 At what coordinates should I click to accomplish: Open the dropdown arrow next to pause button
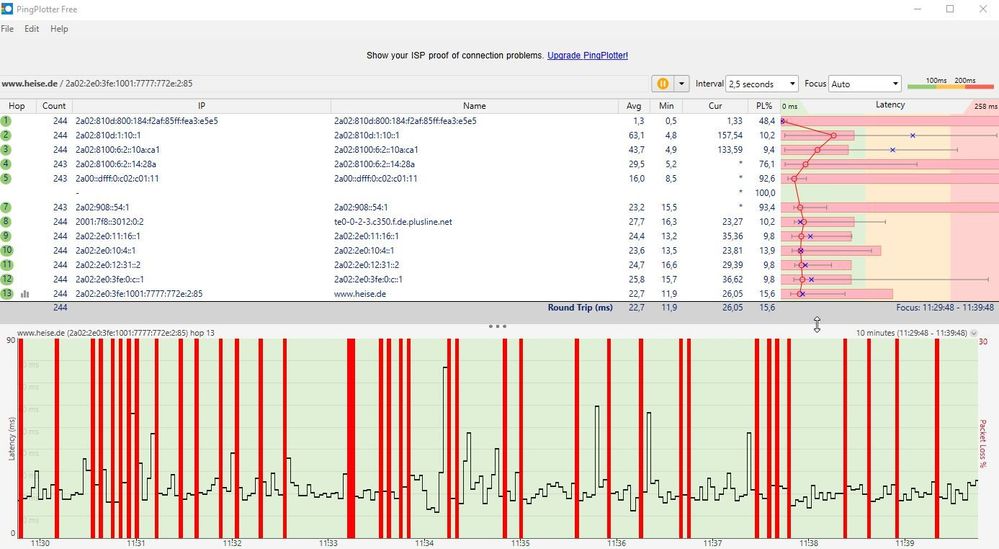pos(682,83)
